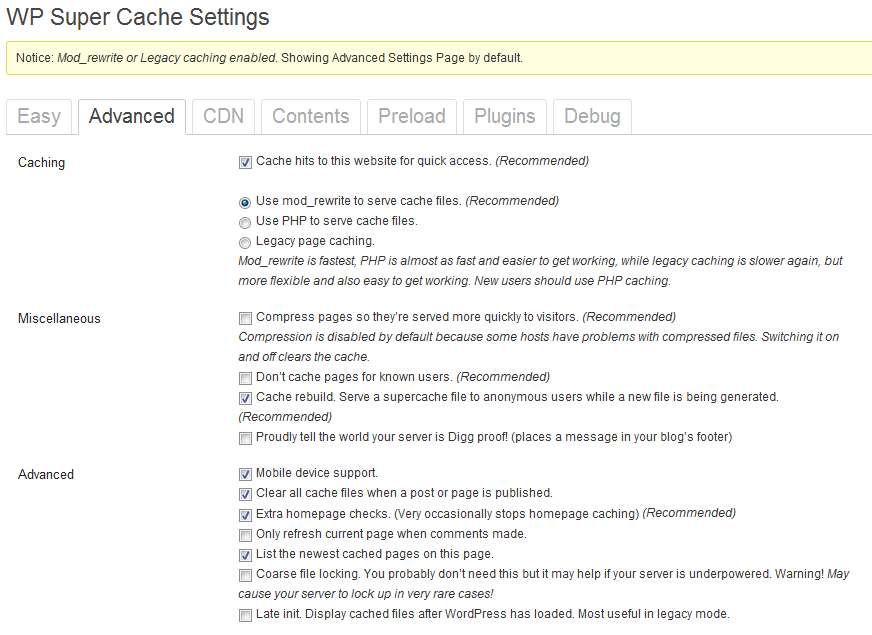Screen dimensions: 872x635
Task: Toggle 'Cache hits to this website' checkbox
Action: 245,162
